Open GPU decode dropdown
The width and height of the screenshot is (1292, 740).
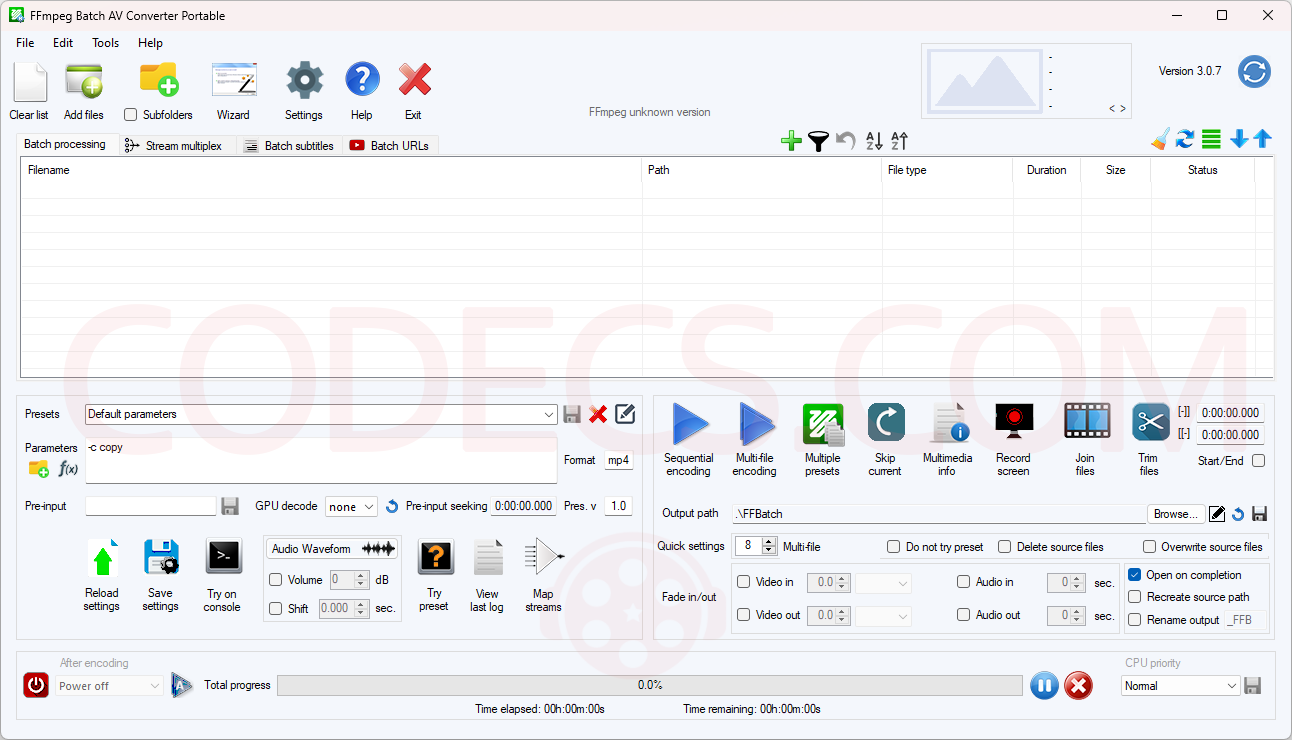[x=351, y=506]
